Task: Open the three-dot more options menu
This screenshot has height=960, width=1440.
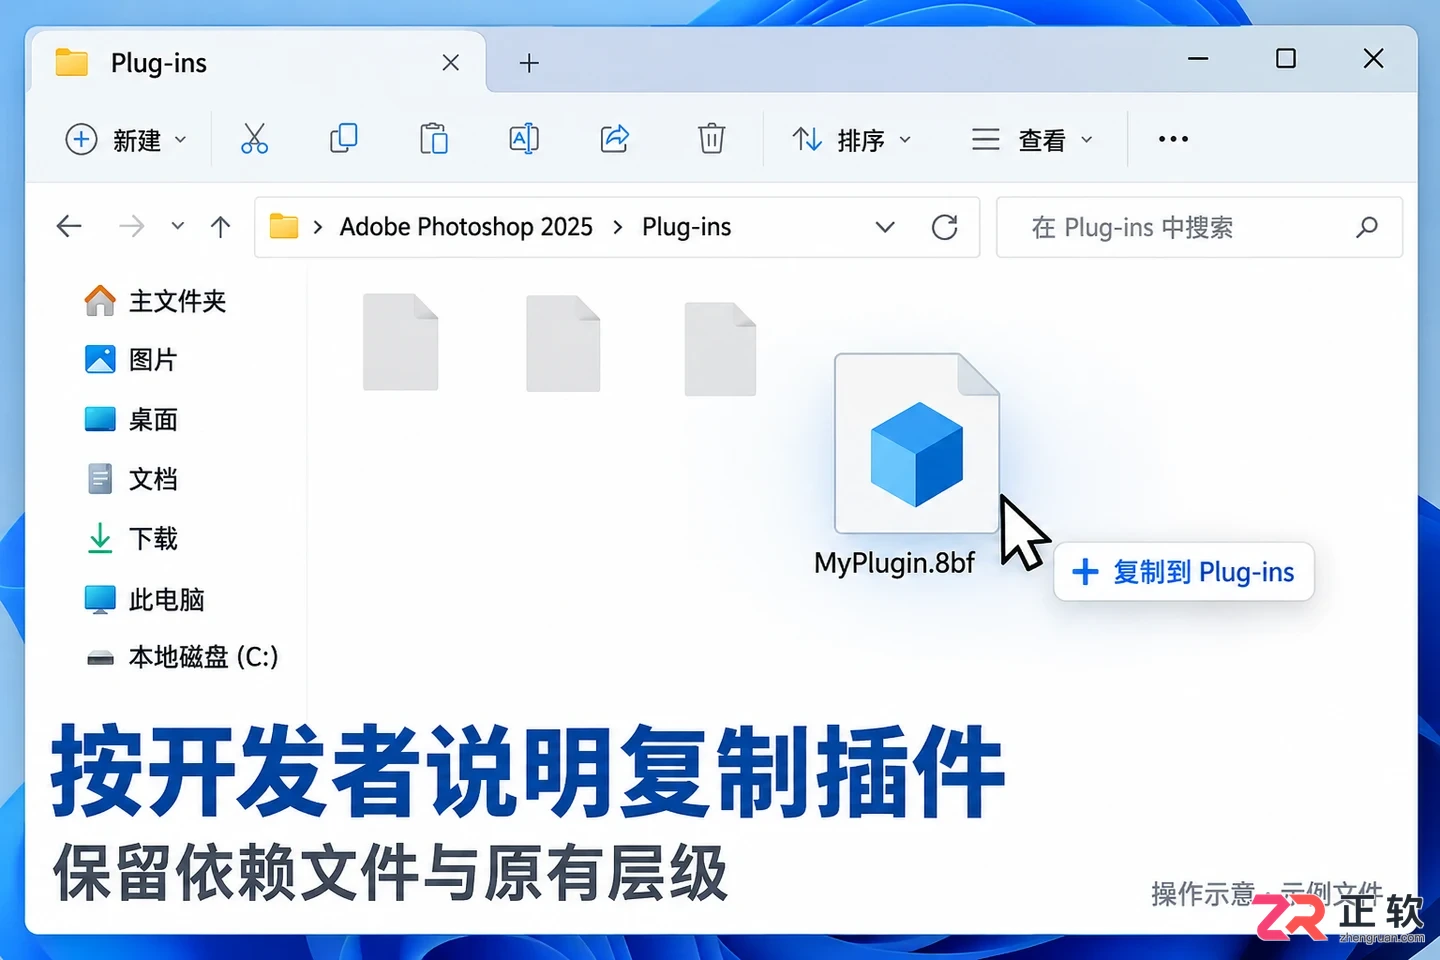Action: coord(1173,139)
